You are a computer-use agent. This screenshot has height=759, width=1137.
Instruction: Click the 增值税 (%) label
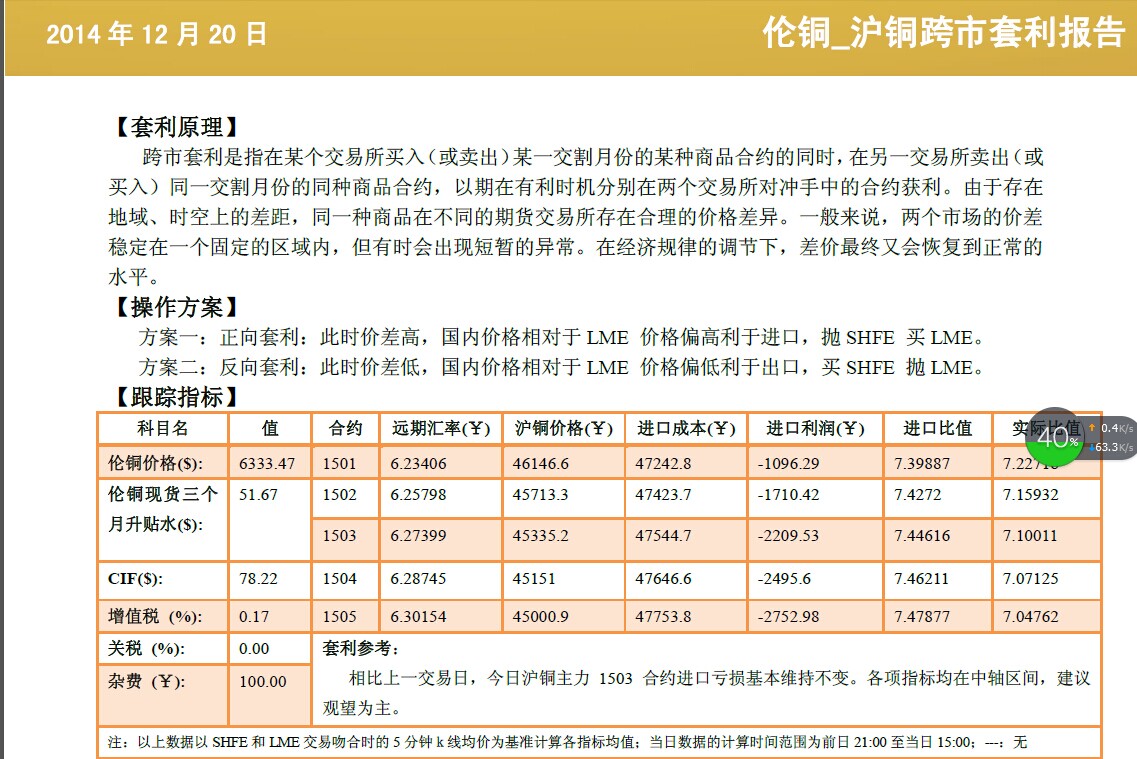(x=155, y=617)
